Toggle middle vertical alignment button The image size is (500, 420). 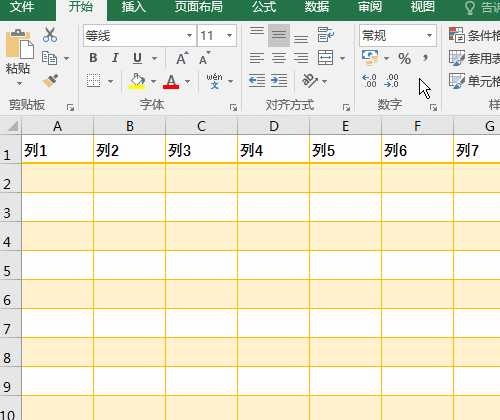click(x=279, y=35)
